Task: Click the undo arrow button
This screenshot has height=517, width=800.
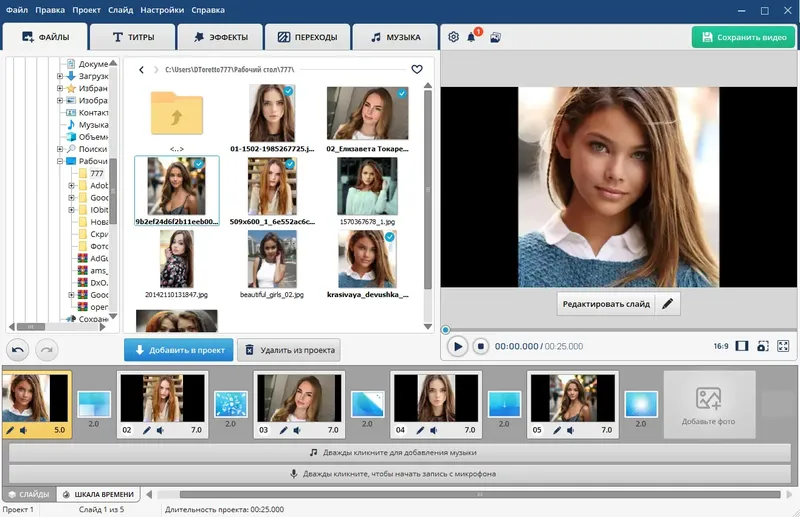Action: 18,349
